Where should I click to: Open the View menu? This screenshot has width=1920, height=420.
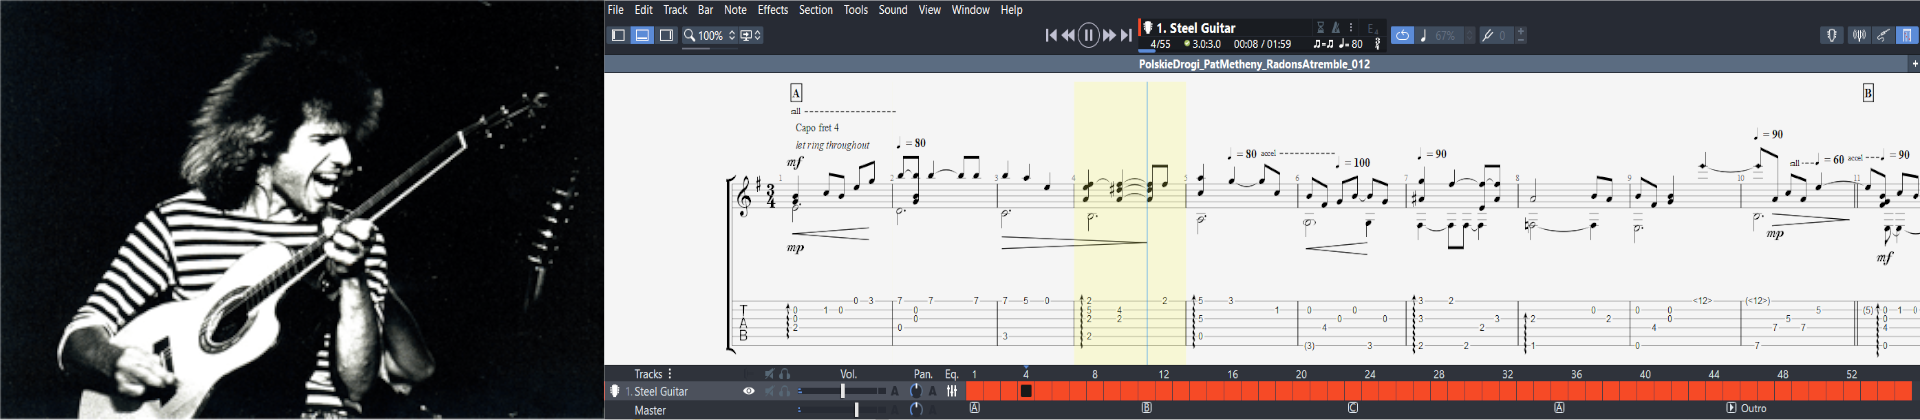point(929,10)
